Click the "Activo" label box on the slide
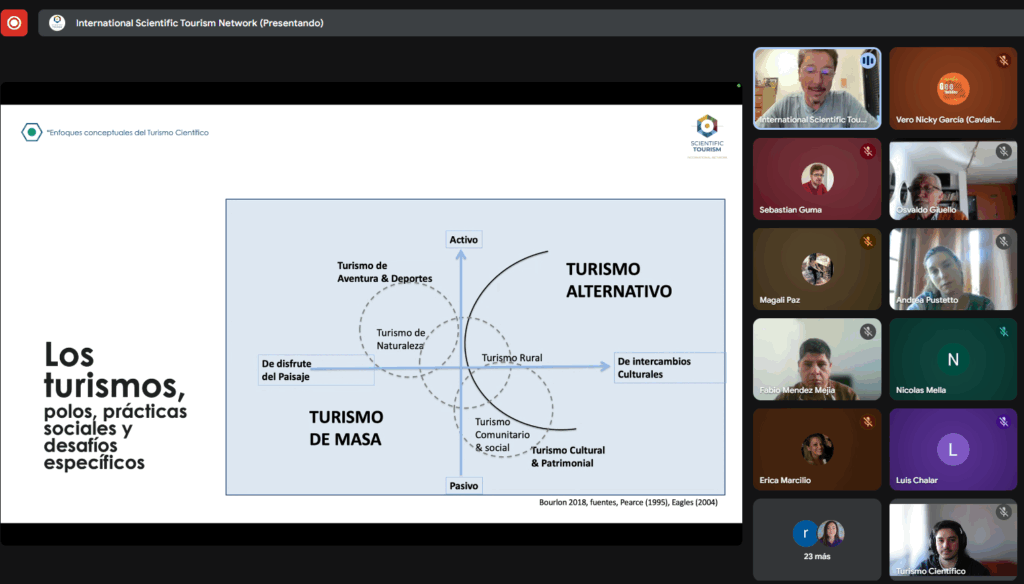1024x584 pixels. tap(464, 240)
